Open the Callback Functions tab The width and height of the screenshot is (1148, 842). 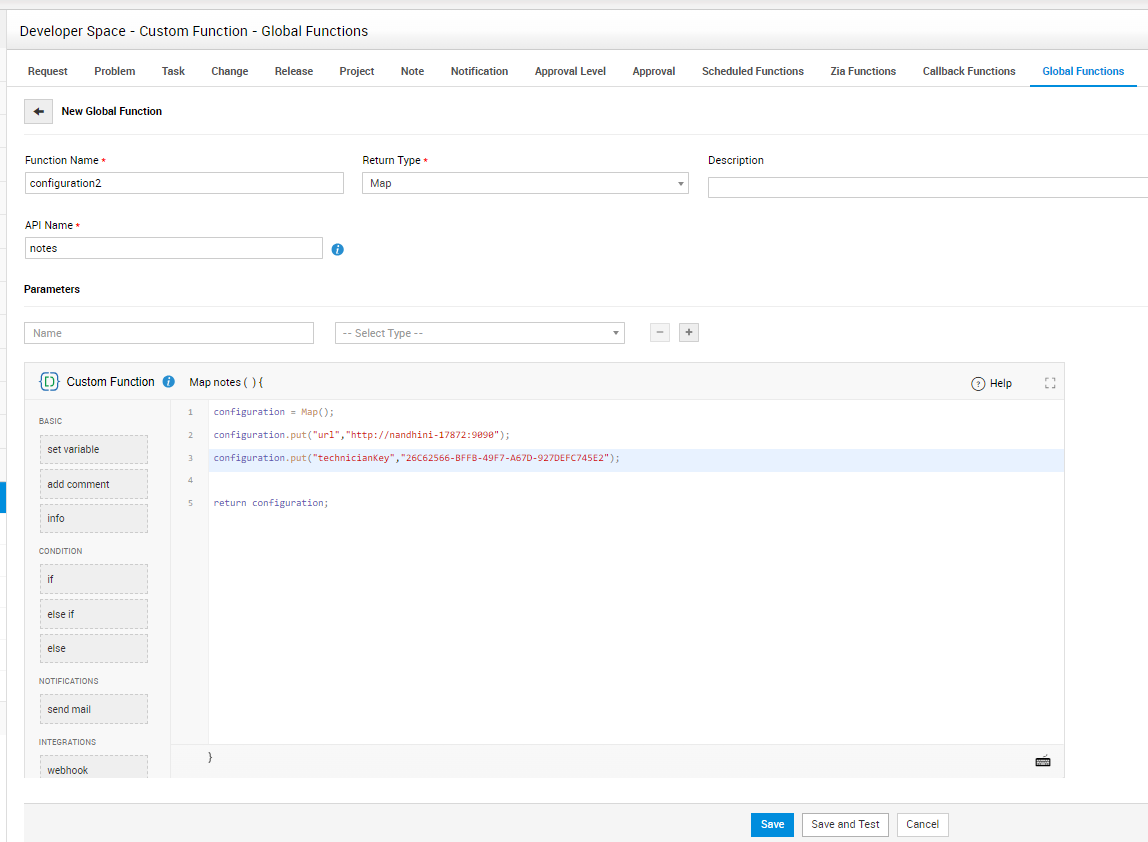(968, 71)
